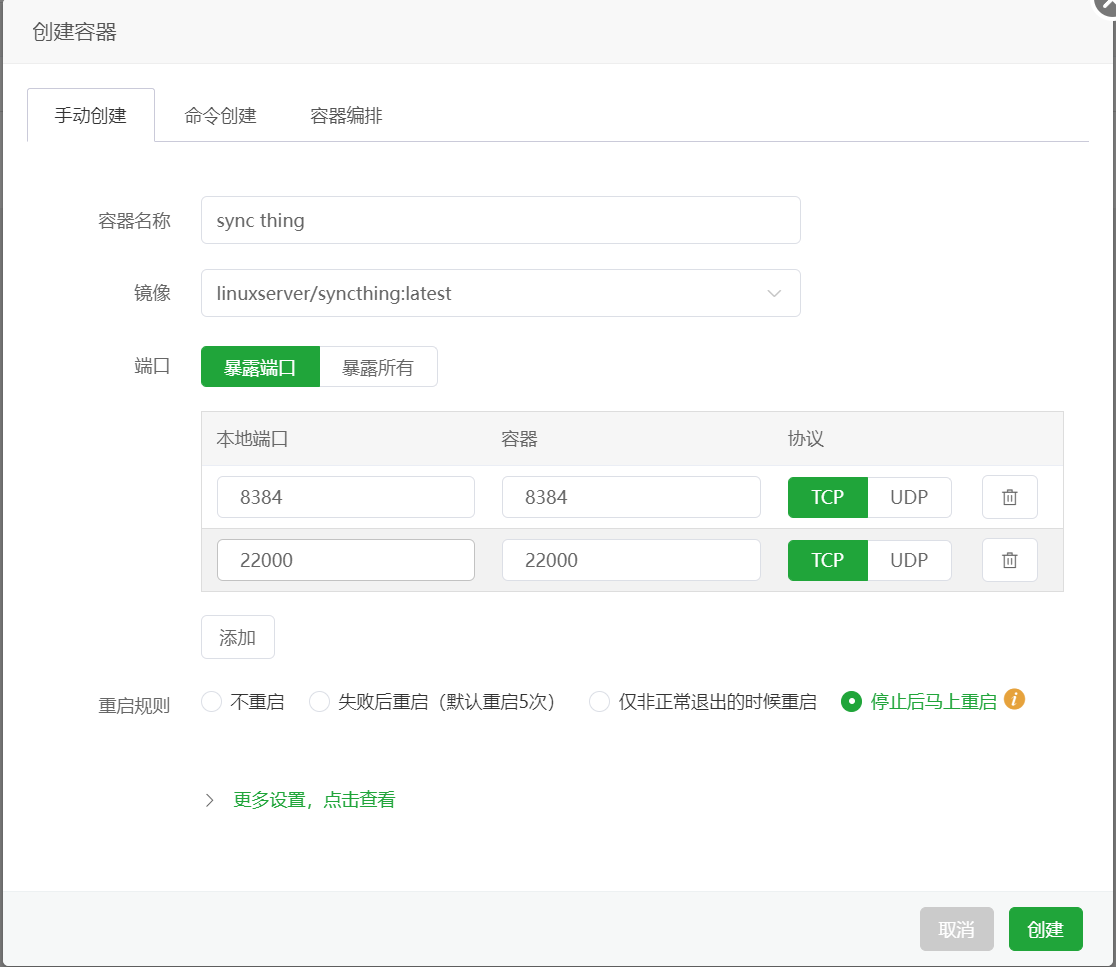This screenshot has width=1116, height=967.
Task: Switch to the 容器编排 tab
Action: (x=346, y=115)
